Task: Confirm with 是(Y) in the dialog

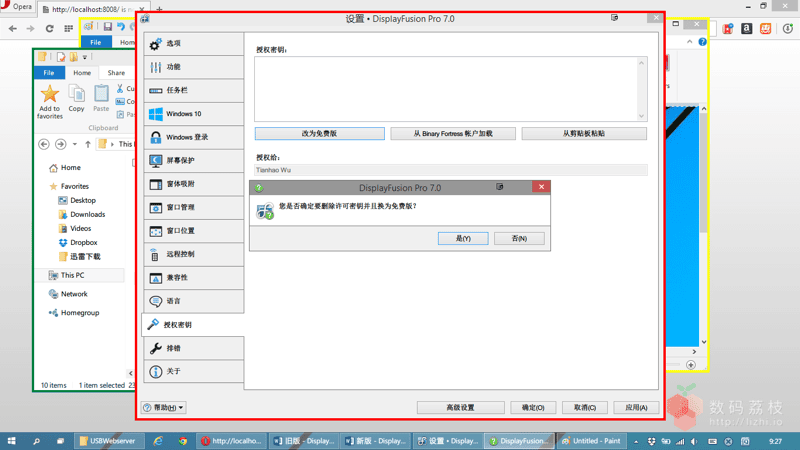Action: click(x=463, y=238)
